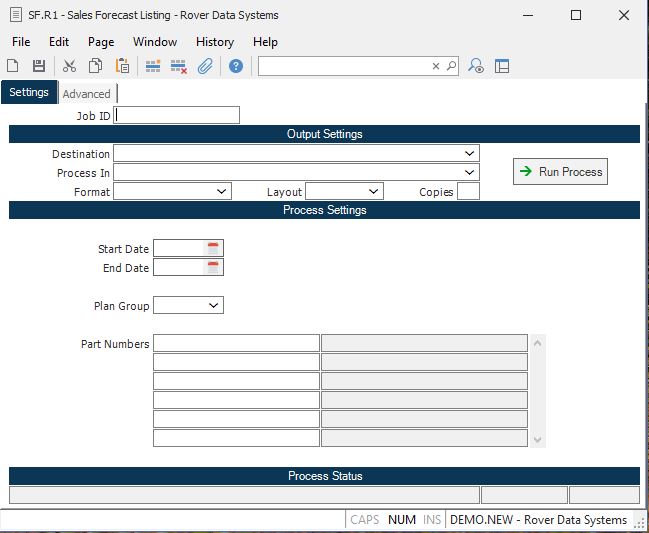This screenshot has width=649, height=533.
Task: Open the History menu
Action: coord(214,42)
